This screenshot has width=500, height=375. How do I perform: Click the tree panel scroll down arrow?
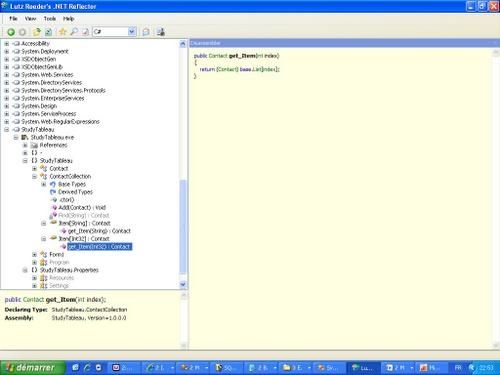pyautogui.click(x=183, y=284)
